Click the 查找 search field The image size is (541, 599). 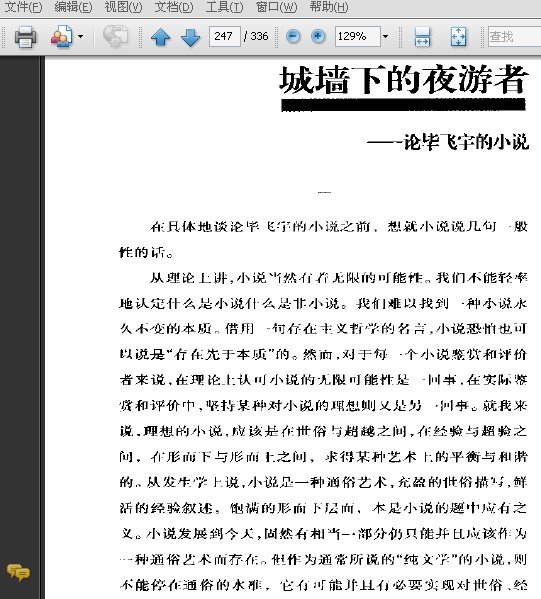coord(515,36)
